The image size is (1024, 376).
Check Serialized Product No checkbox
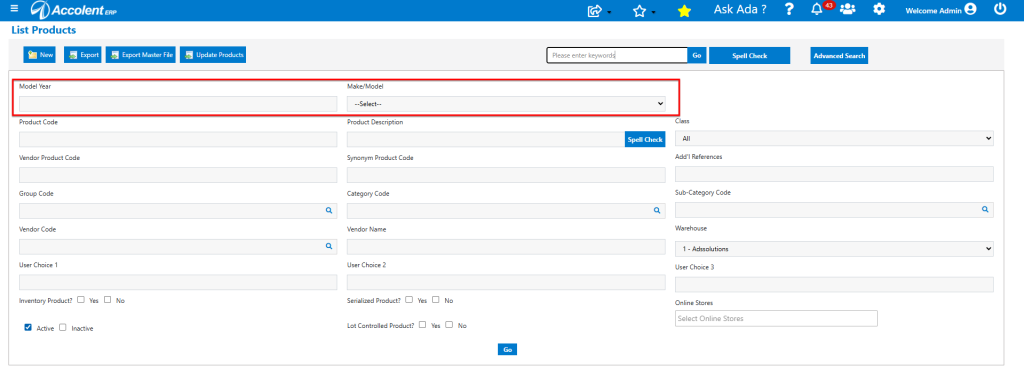[x=436, y=300]
